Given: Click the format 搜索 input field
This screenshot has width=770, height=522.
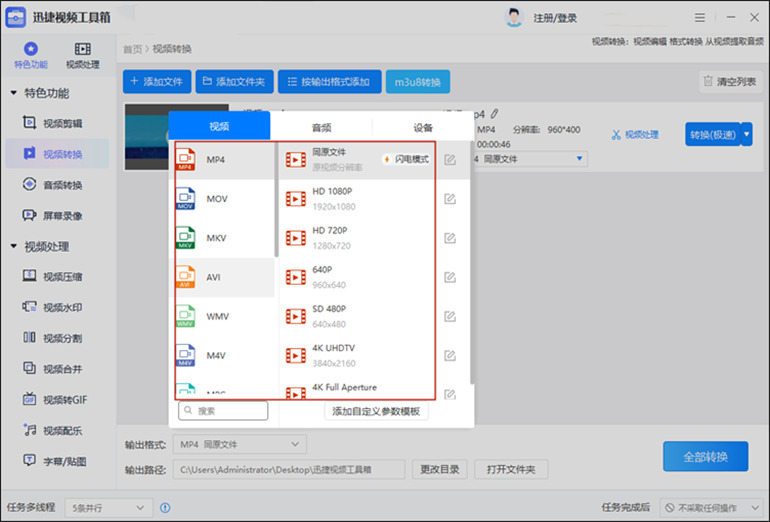Looking at the screenshot, I should point(223,411).
